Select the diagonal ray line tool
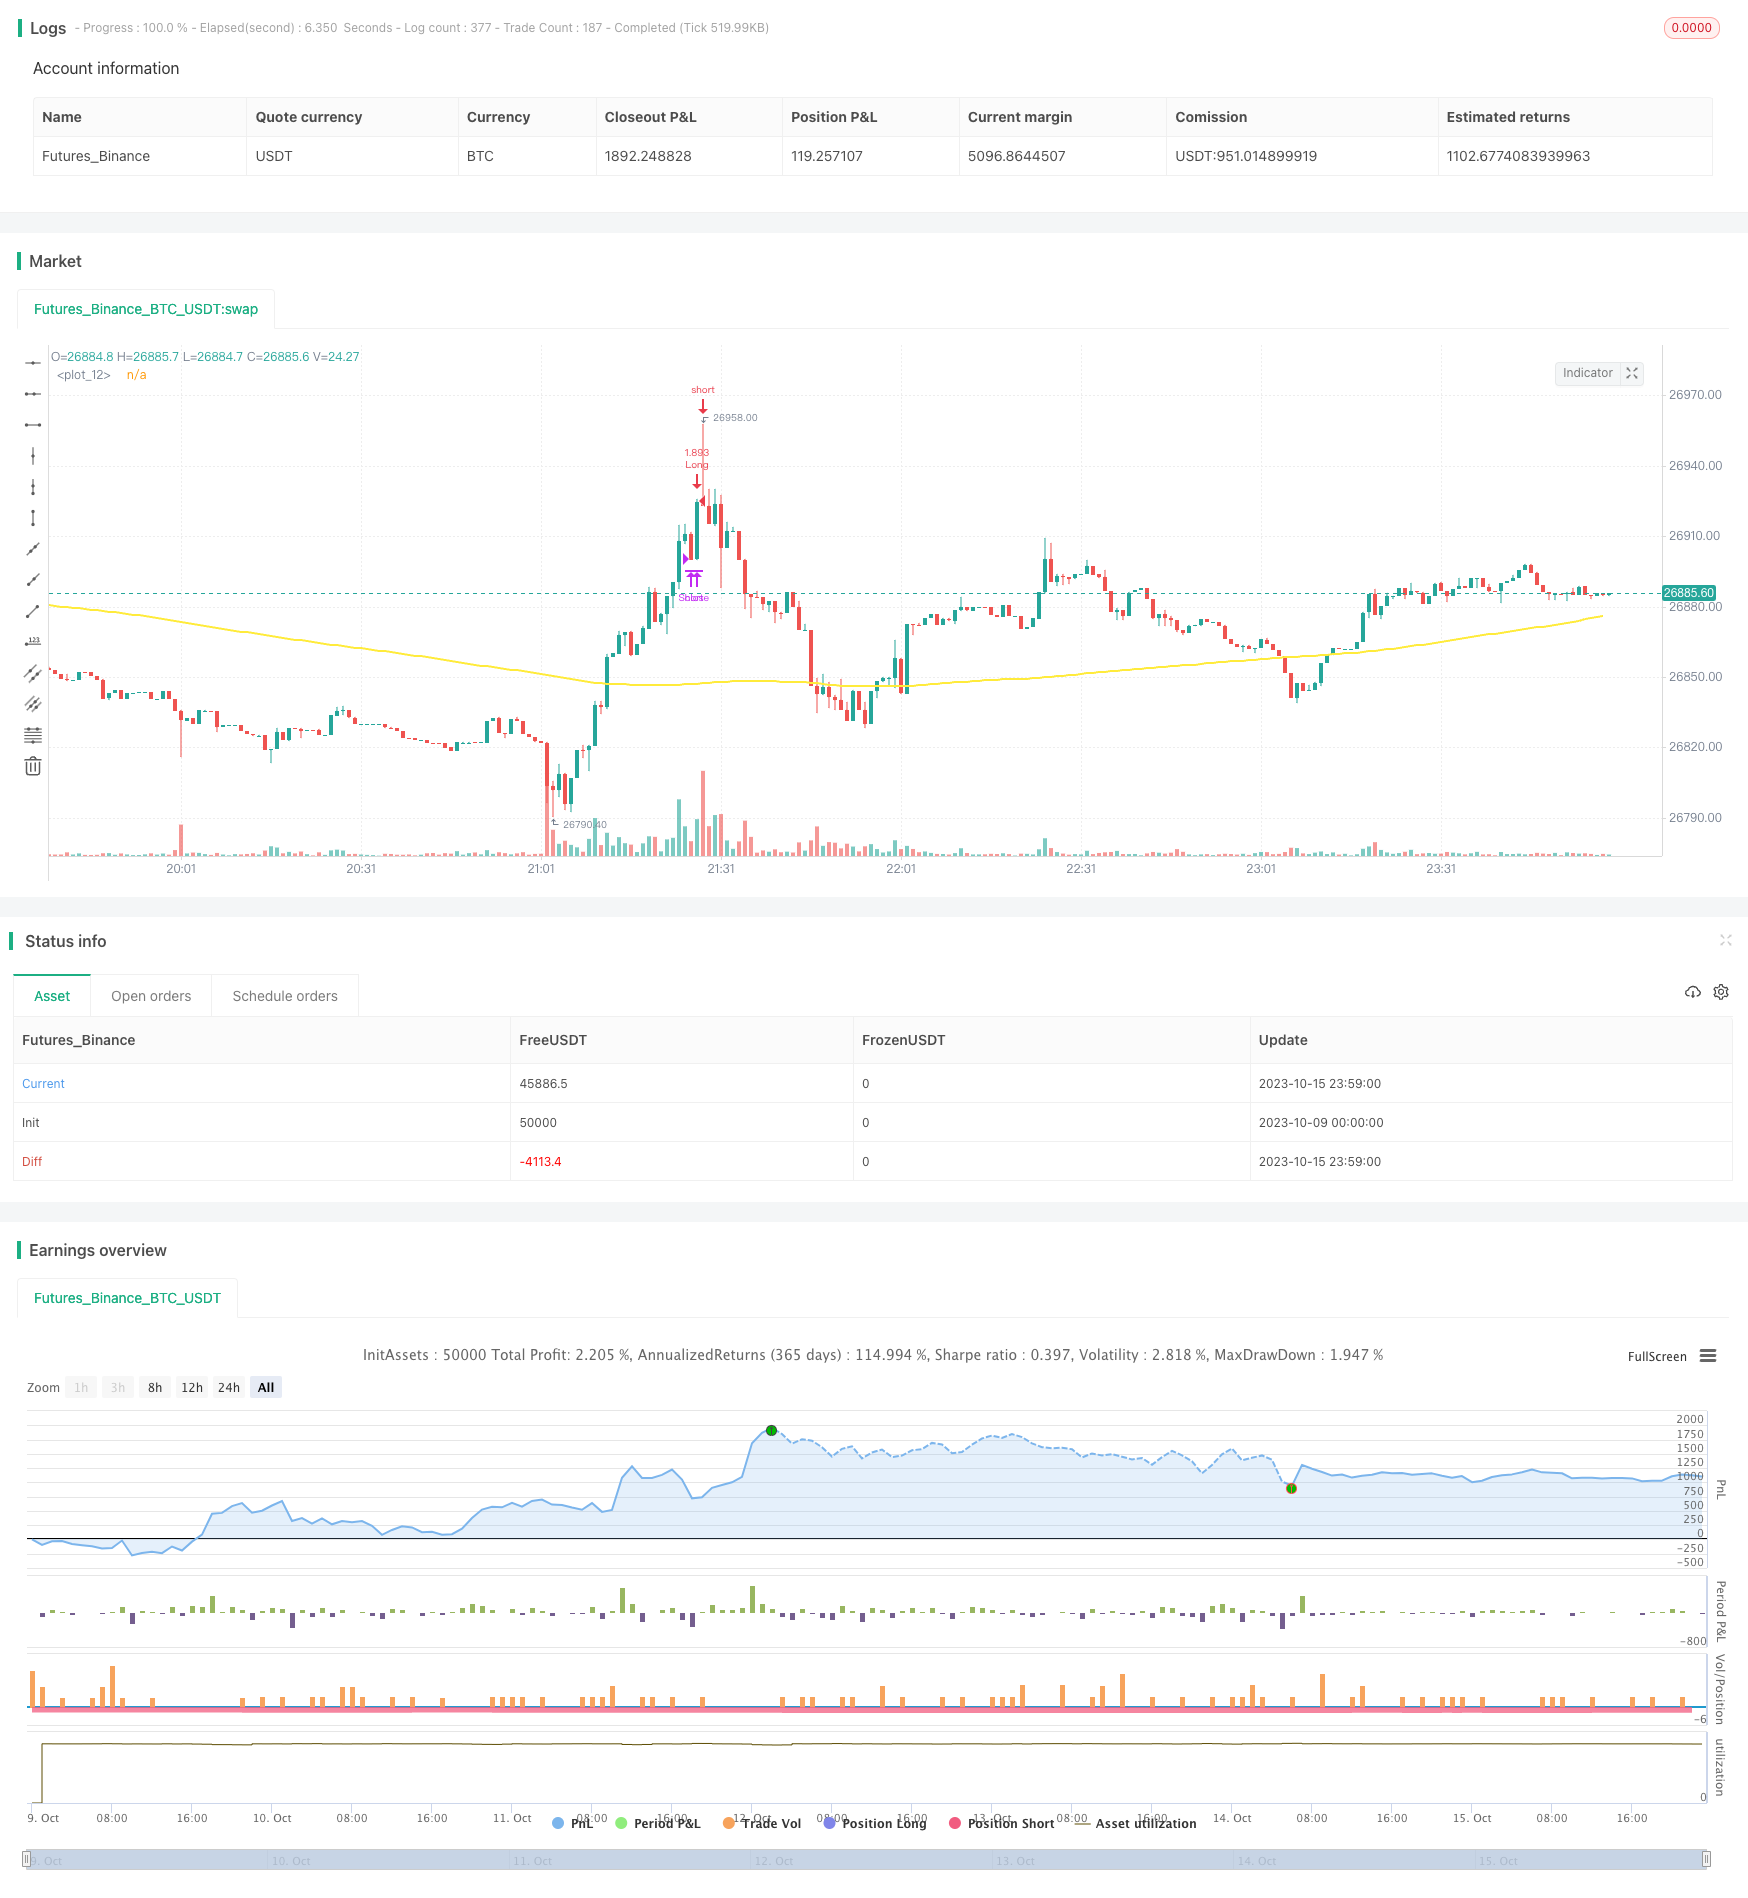The width and height of the screenshot is (1748, 1898). [33, 580]
